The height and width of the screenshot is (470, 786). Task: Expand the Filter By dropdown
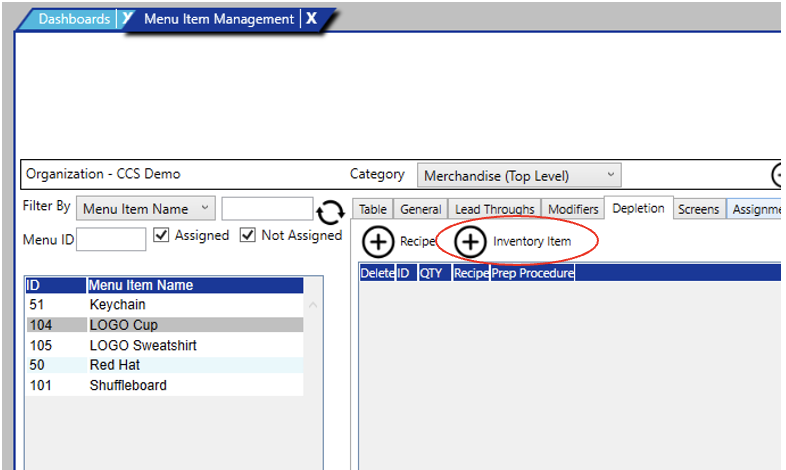[145, 208]
